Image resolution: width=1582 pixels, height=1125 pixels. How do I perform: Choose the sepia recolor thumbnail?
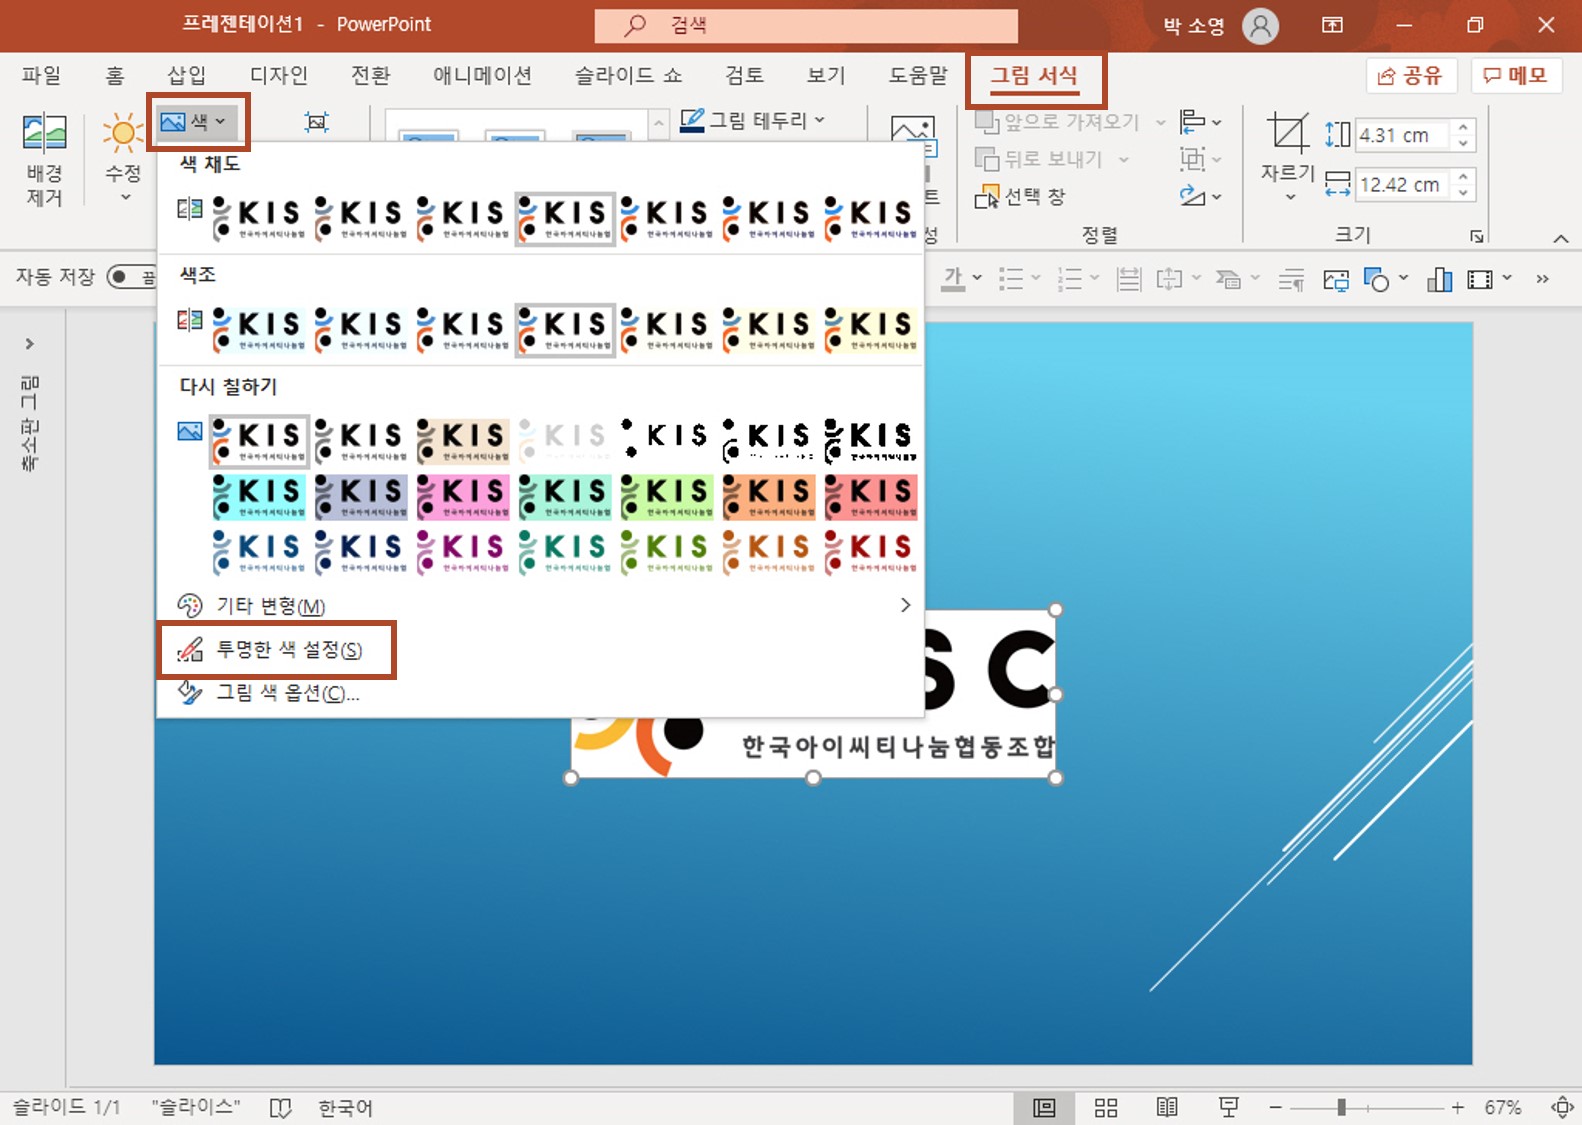click(463, 441)
